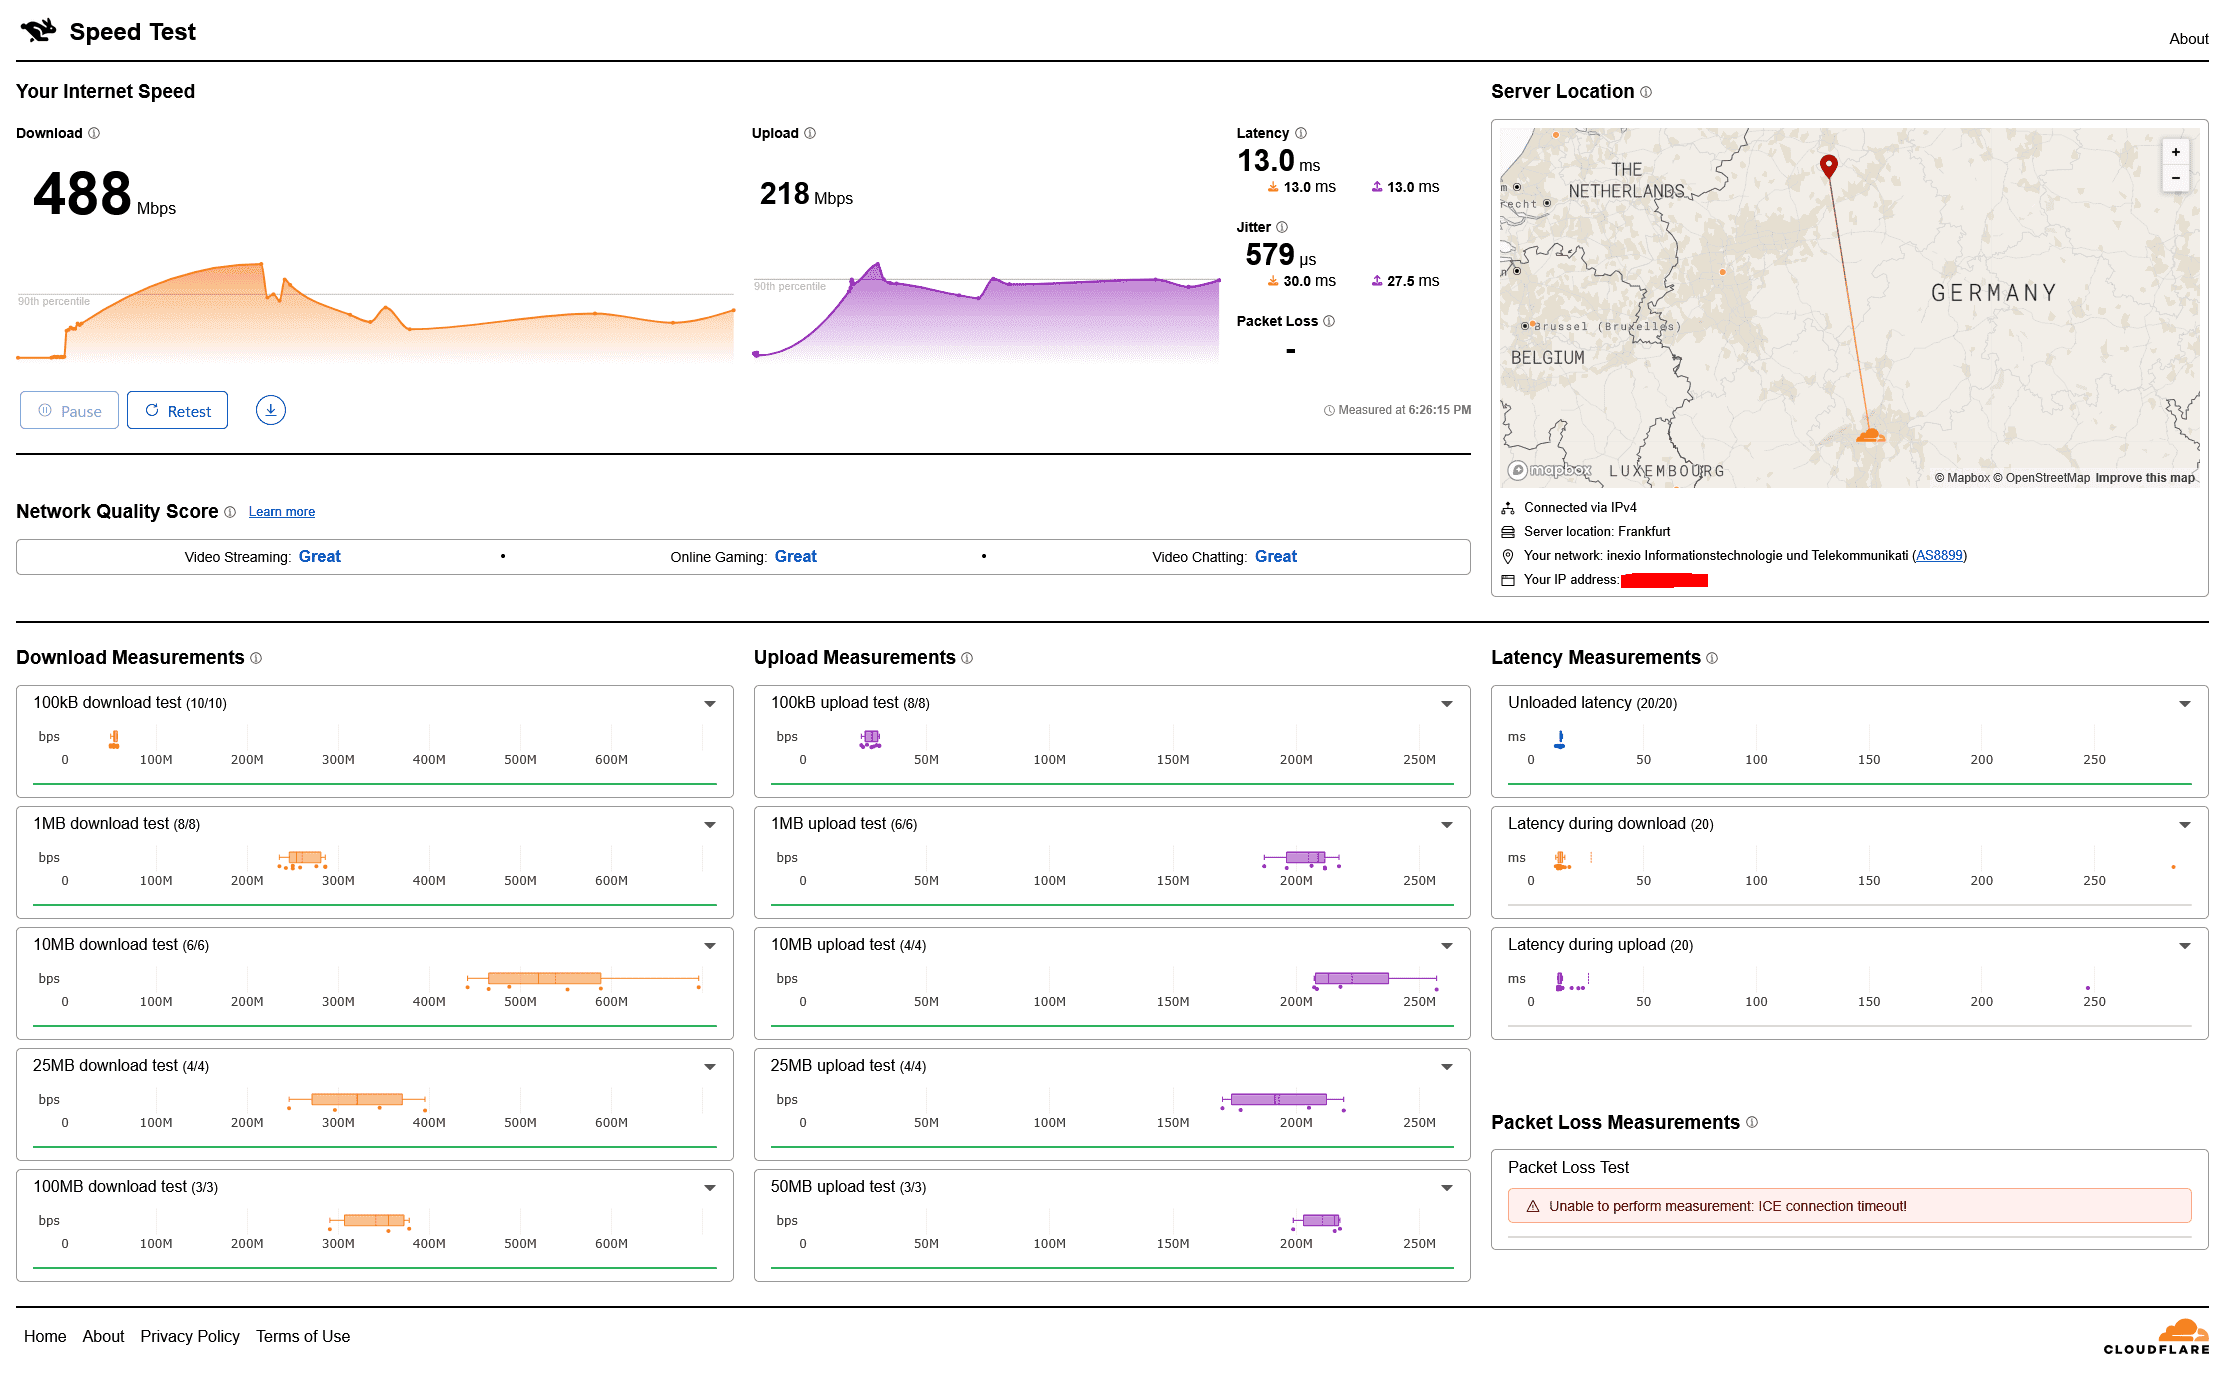The height and width of the screenshot is (1373, 2225).
Task: Open the Privacy Policy footer link
Action: pos(190,1336)
